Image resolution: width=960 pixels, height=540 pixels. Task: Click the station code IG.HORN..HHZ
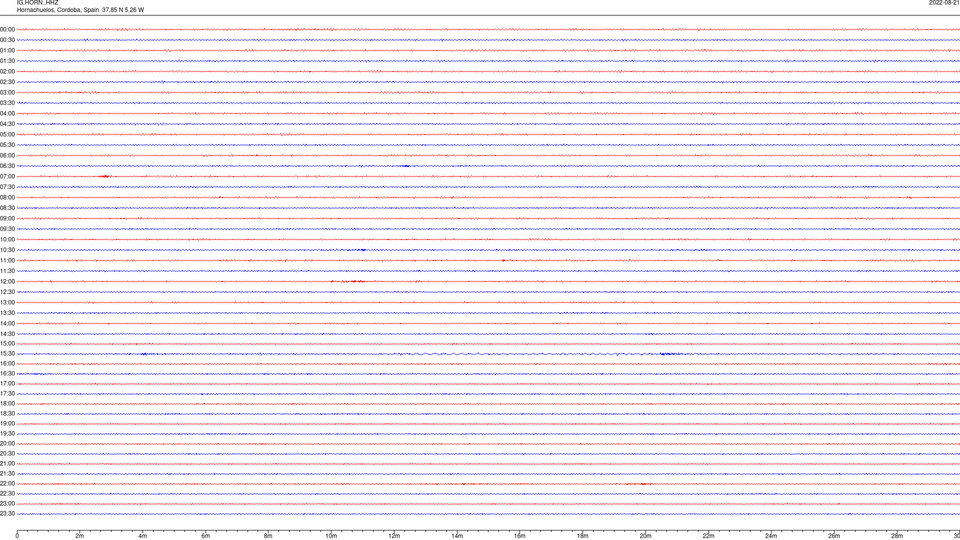click(37, 2)
